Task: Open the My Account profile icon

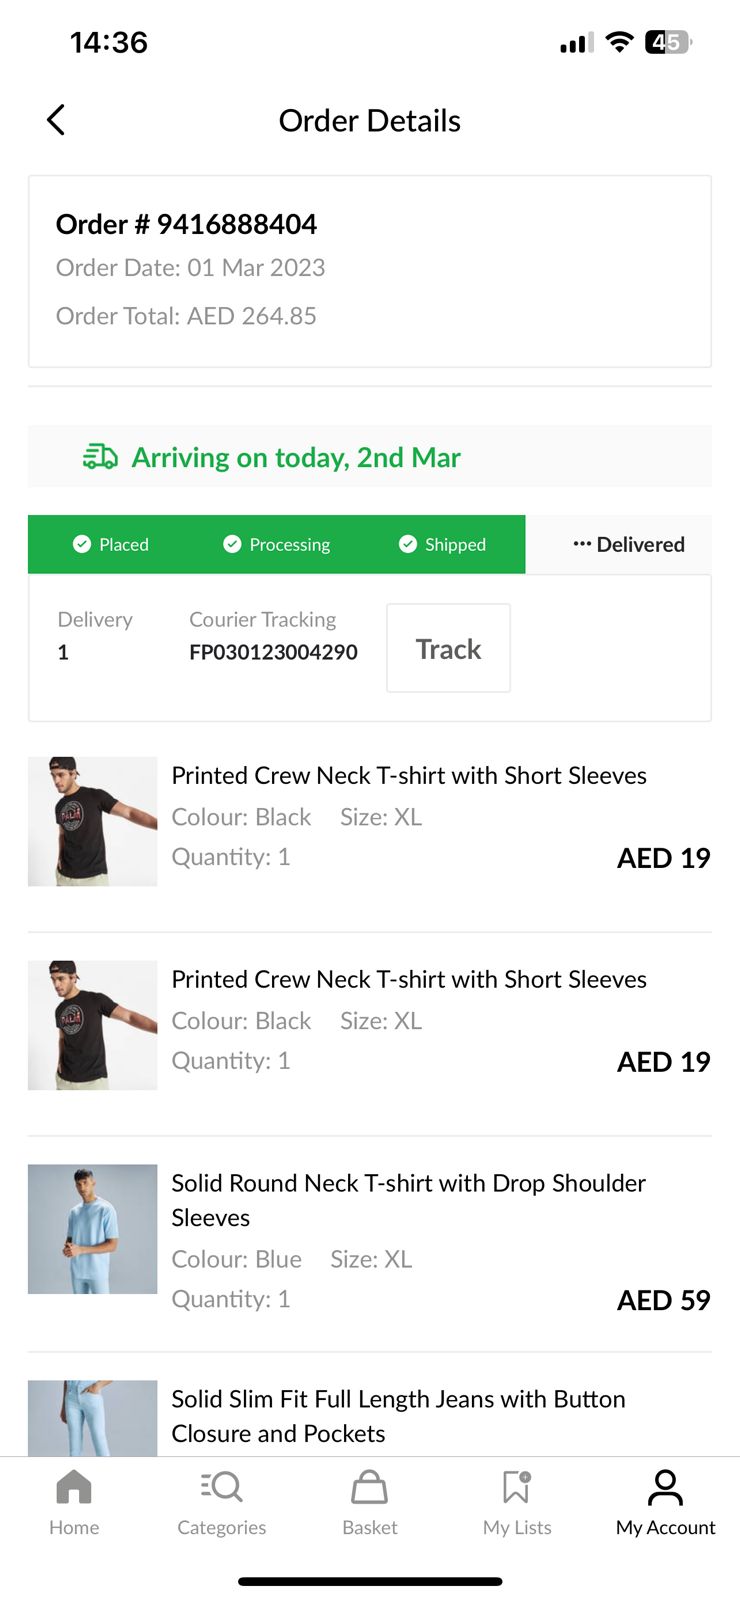Action: click(x=665, y=1487)
